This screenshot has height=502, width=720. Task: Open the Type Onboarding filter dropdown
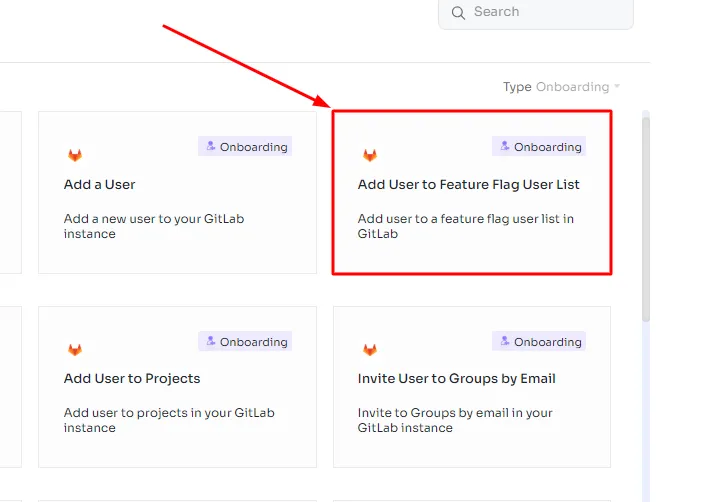561,87
